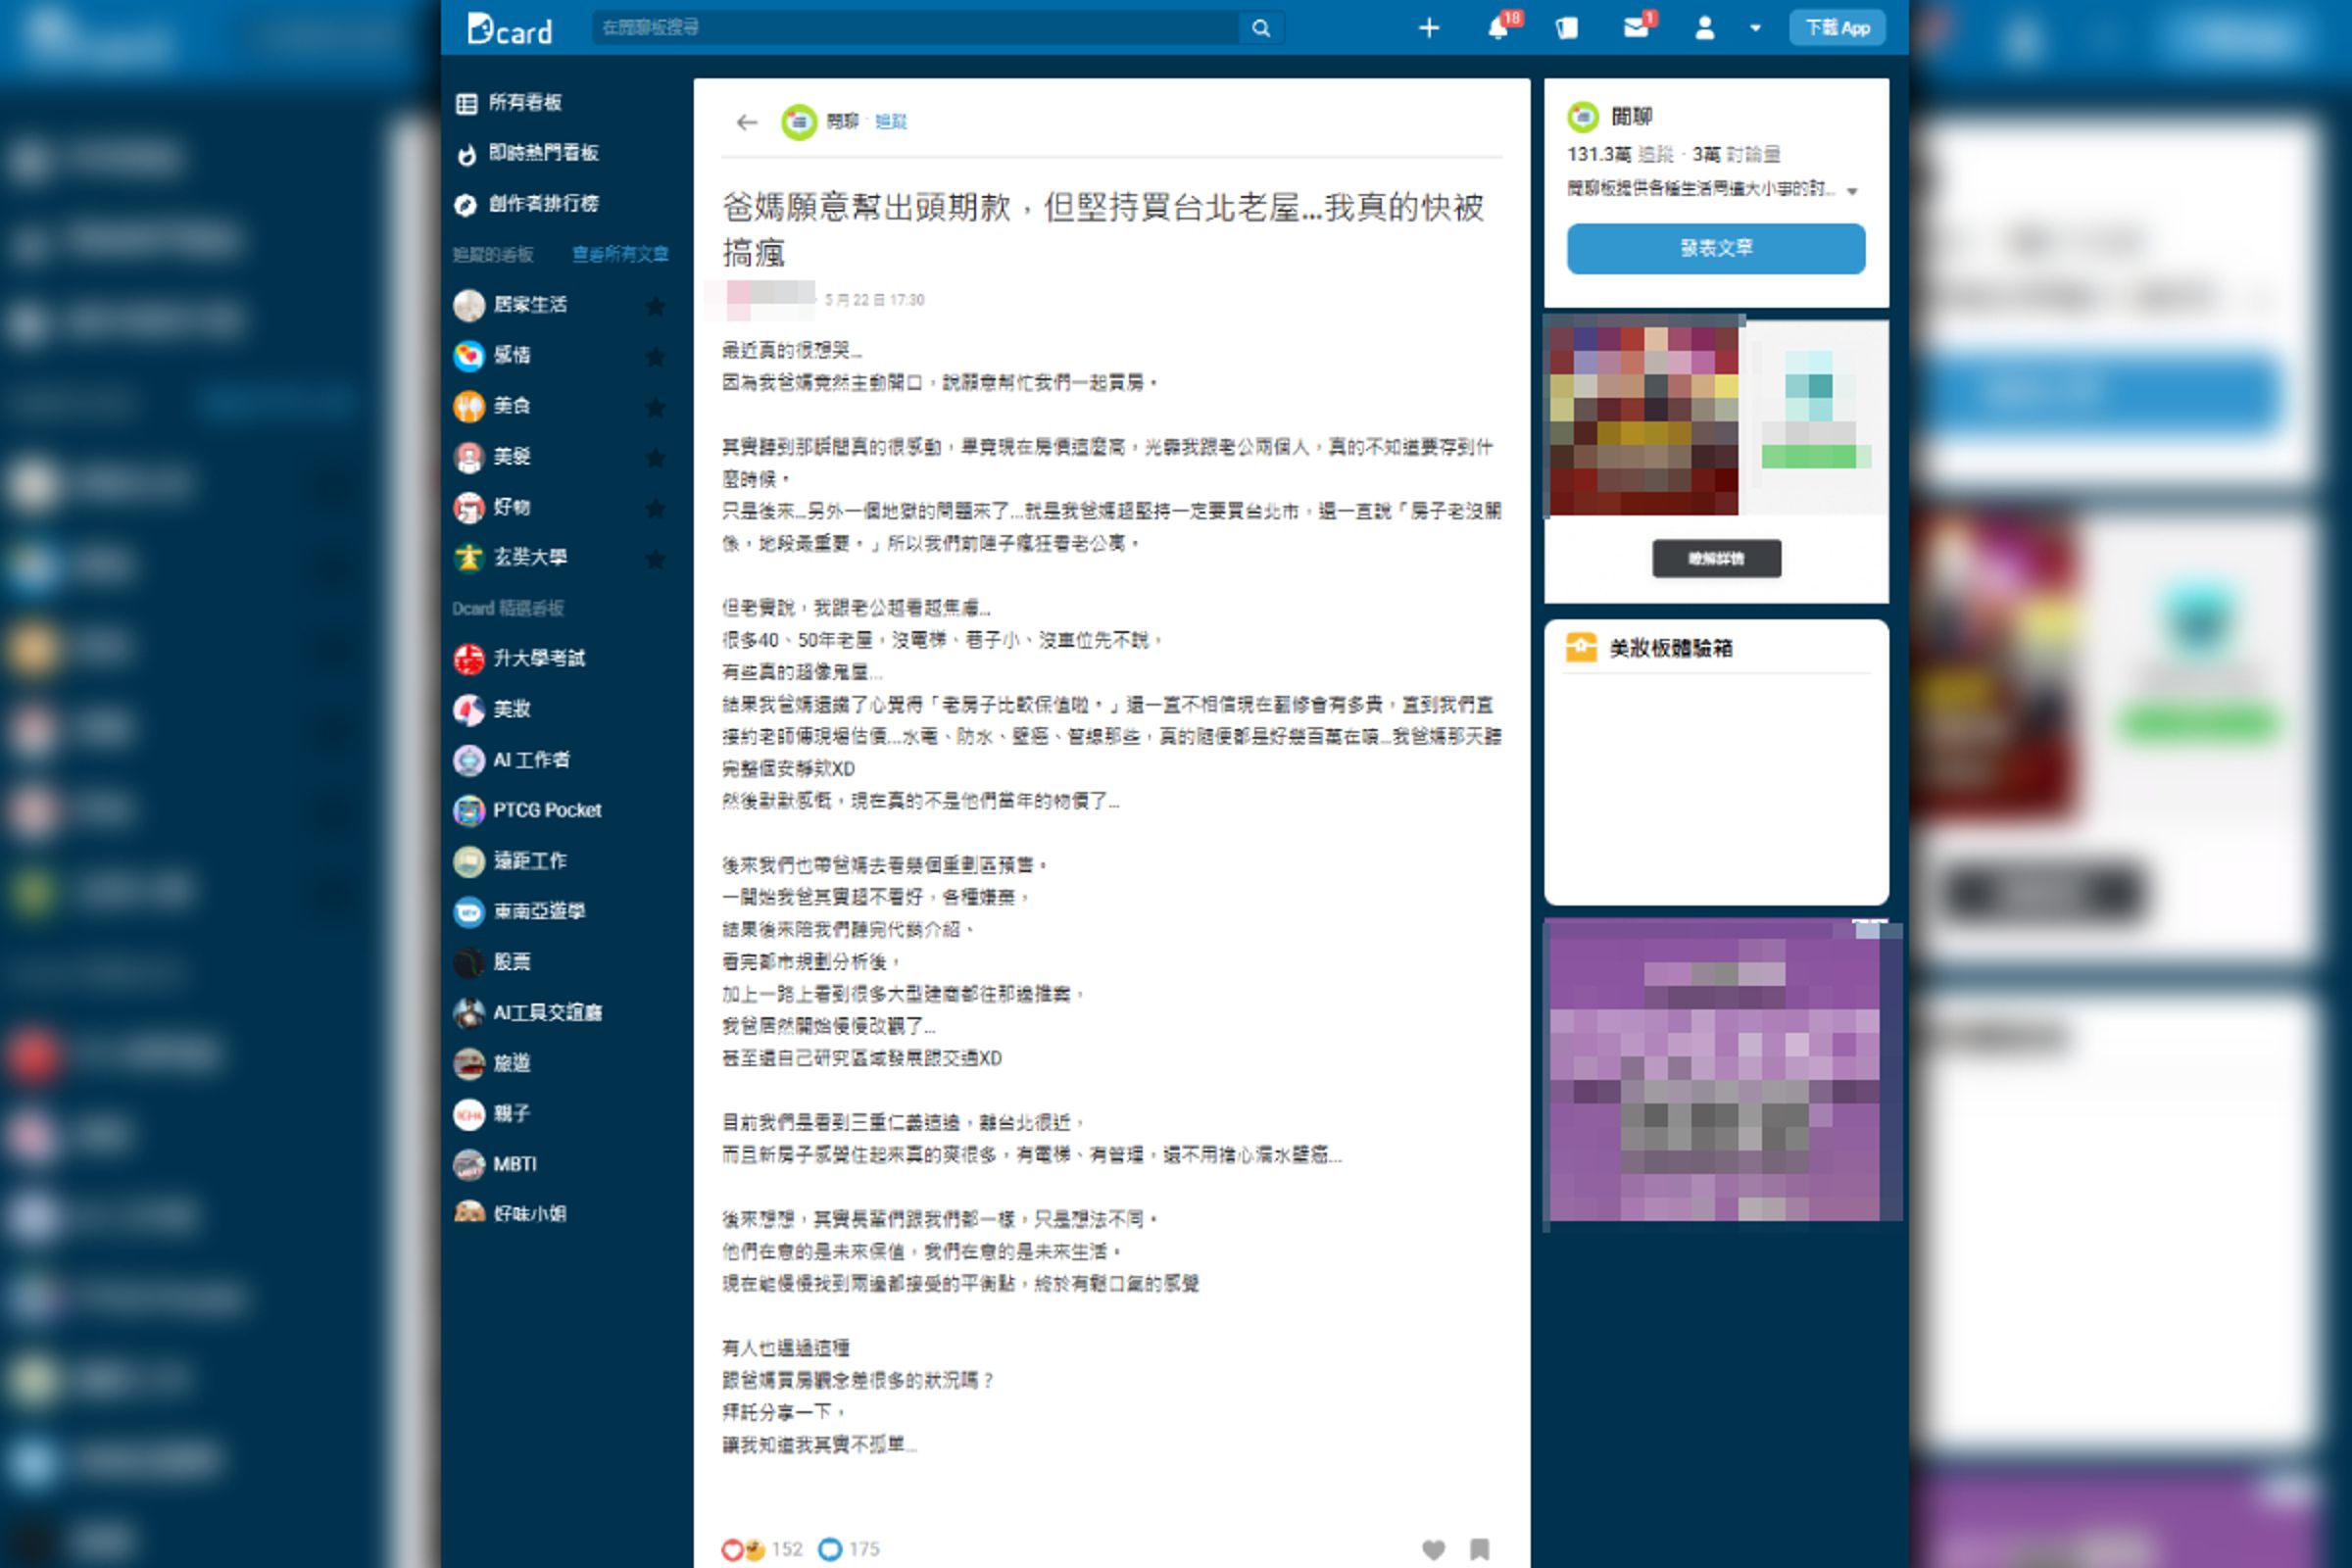Click the 下載 App button
Screen dimensions: 2352x1568
(1837, 28)
